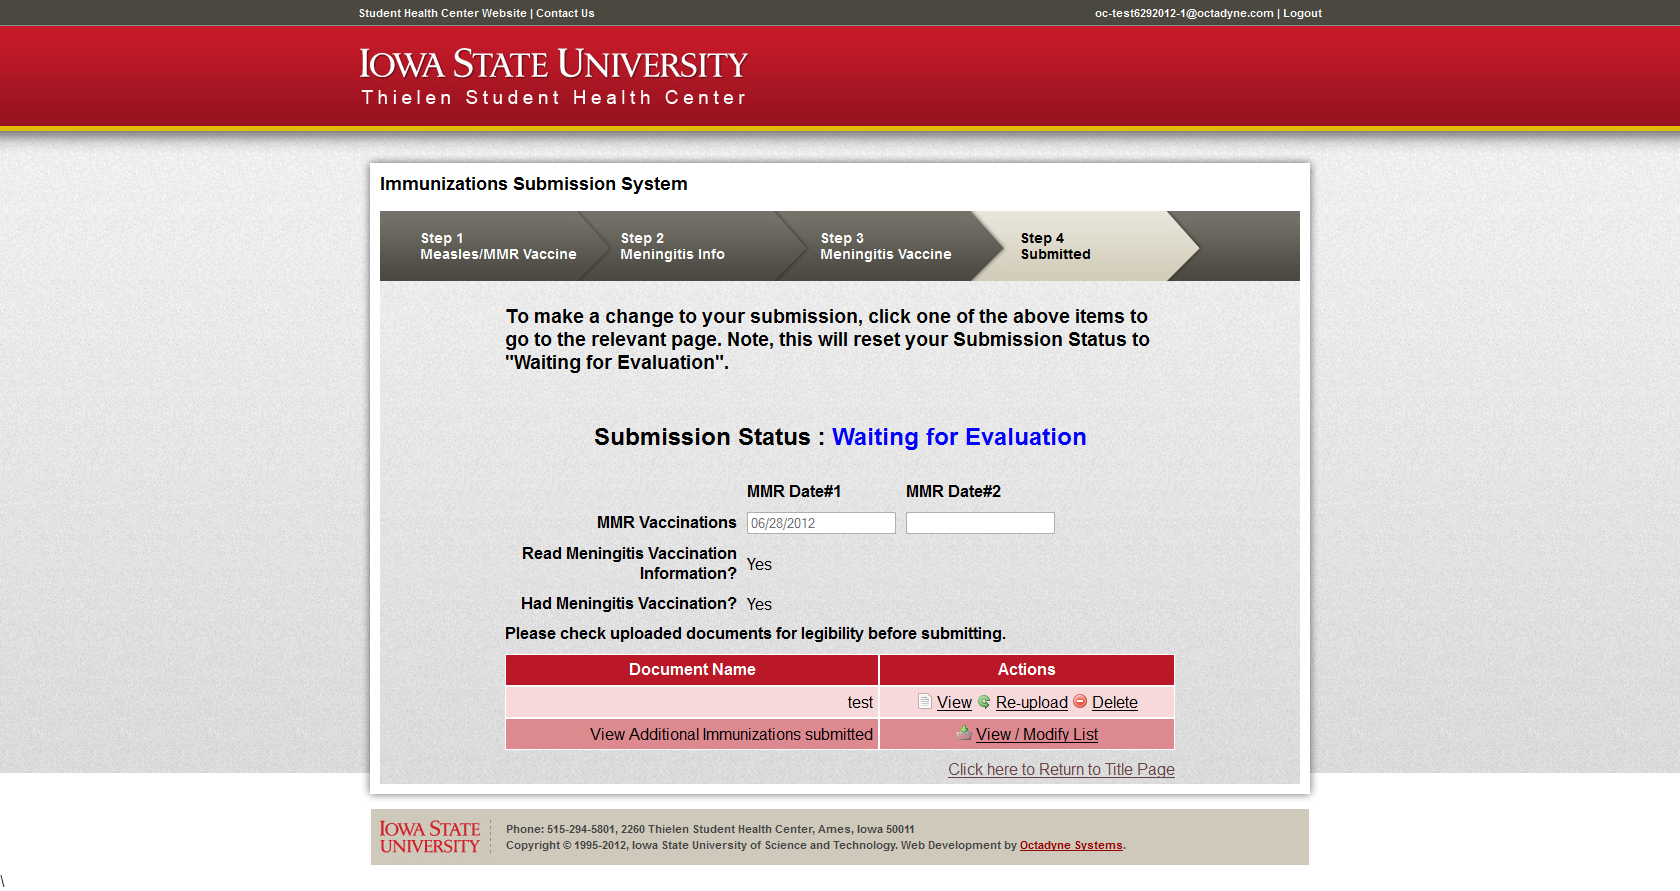This screenshot has height=891, width=1680.
Task: Click the View / Modify List icon
Action: click(x=964, y=733)
